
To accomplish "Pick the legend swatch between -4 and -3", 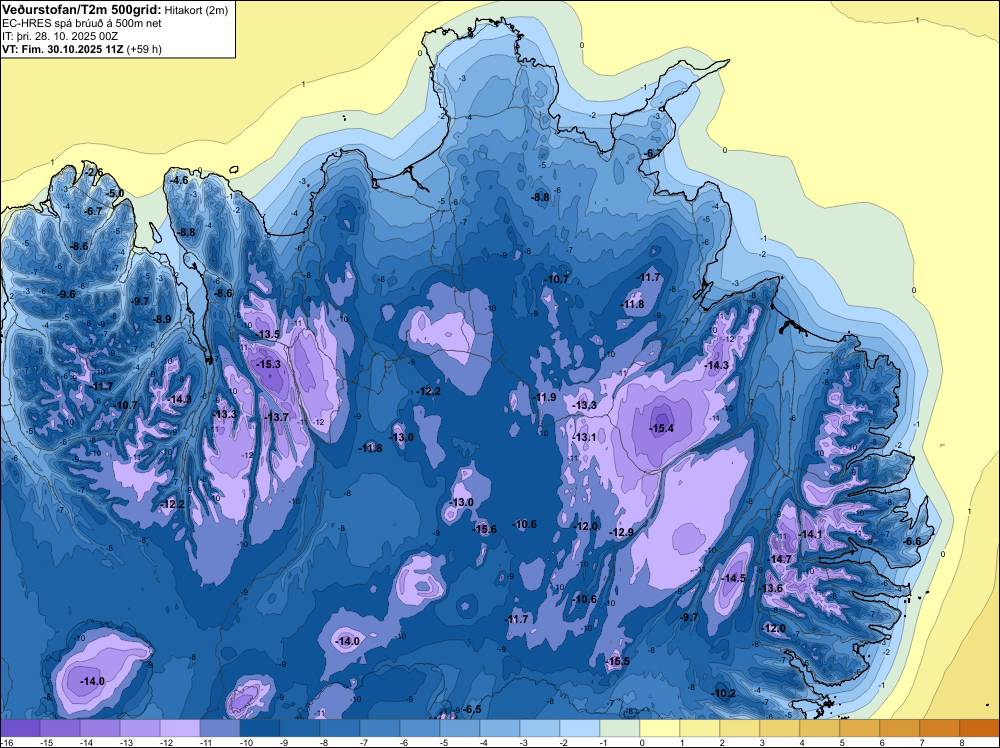I will 499,728.
